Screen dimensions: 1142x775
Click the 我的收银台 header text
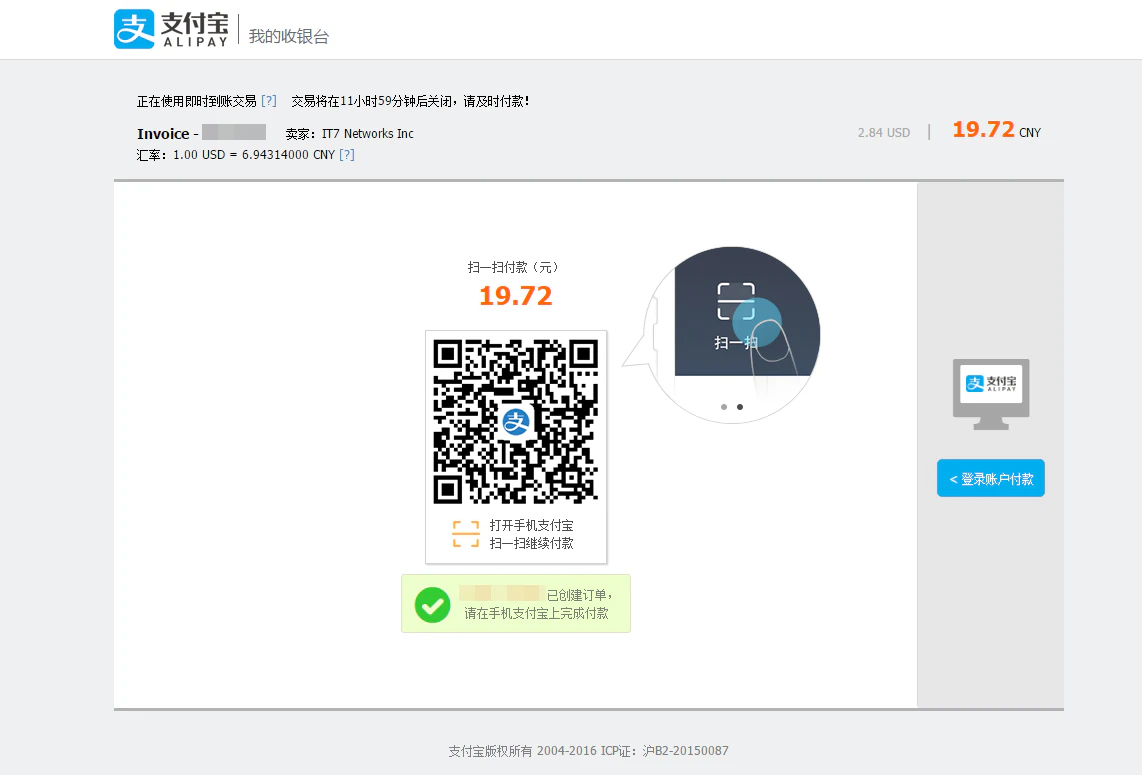click(289, 36)
